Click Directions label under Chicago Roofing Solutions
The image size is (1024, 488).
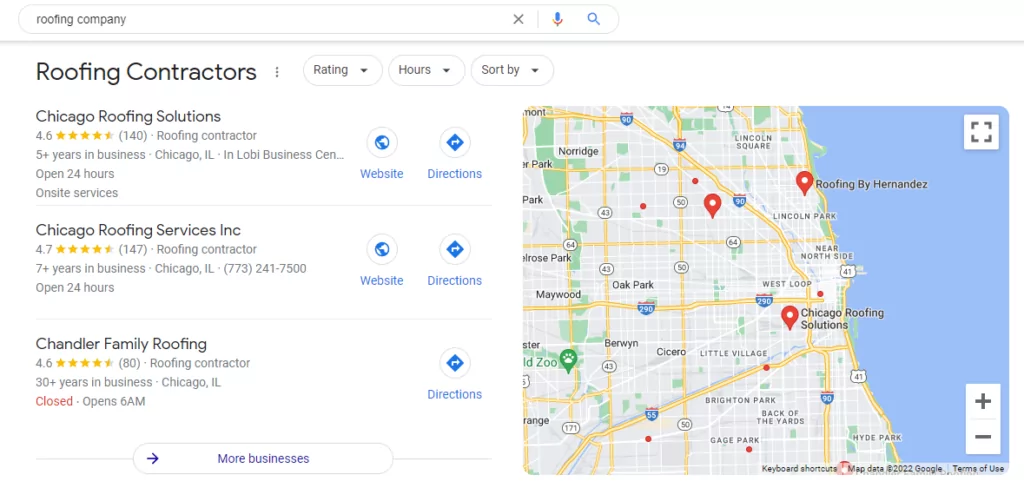pyautogui.click(x=455, y=174)
